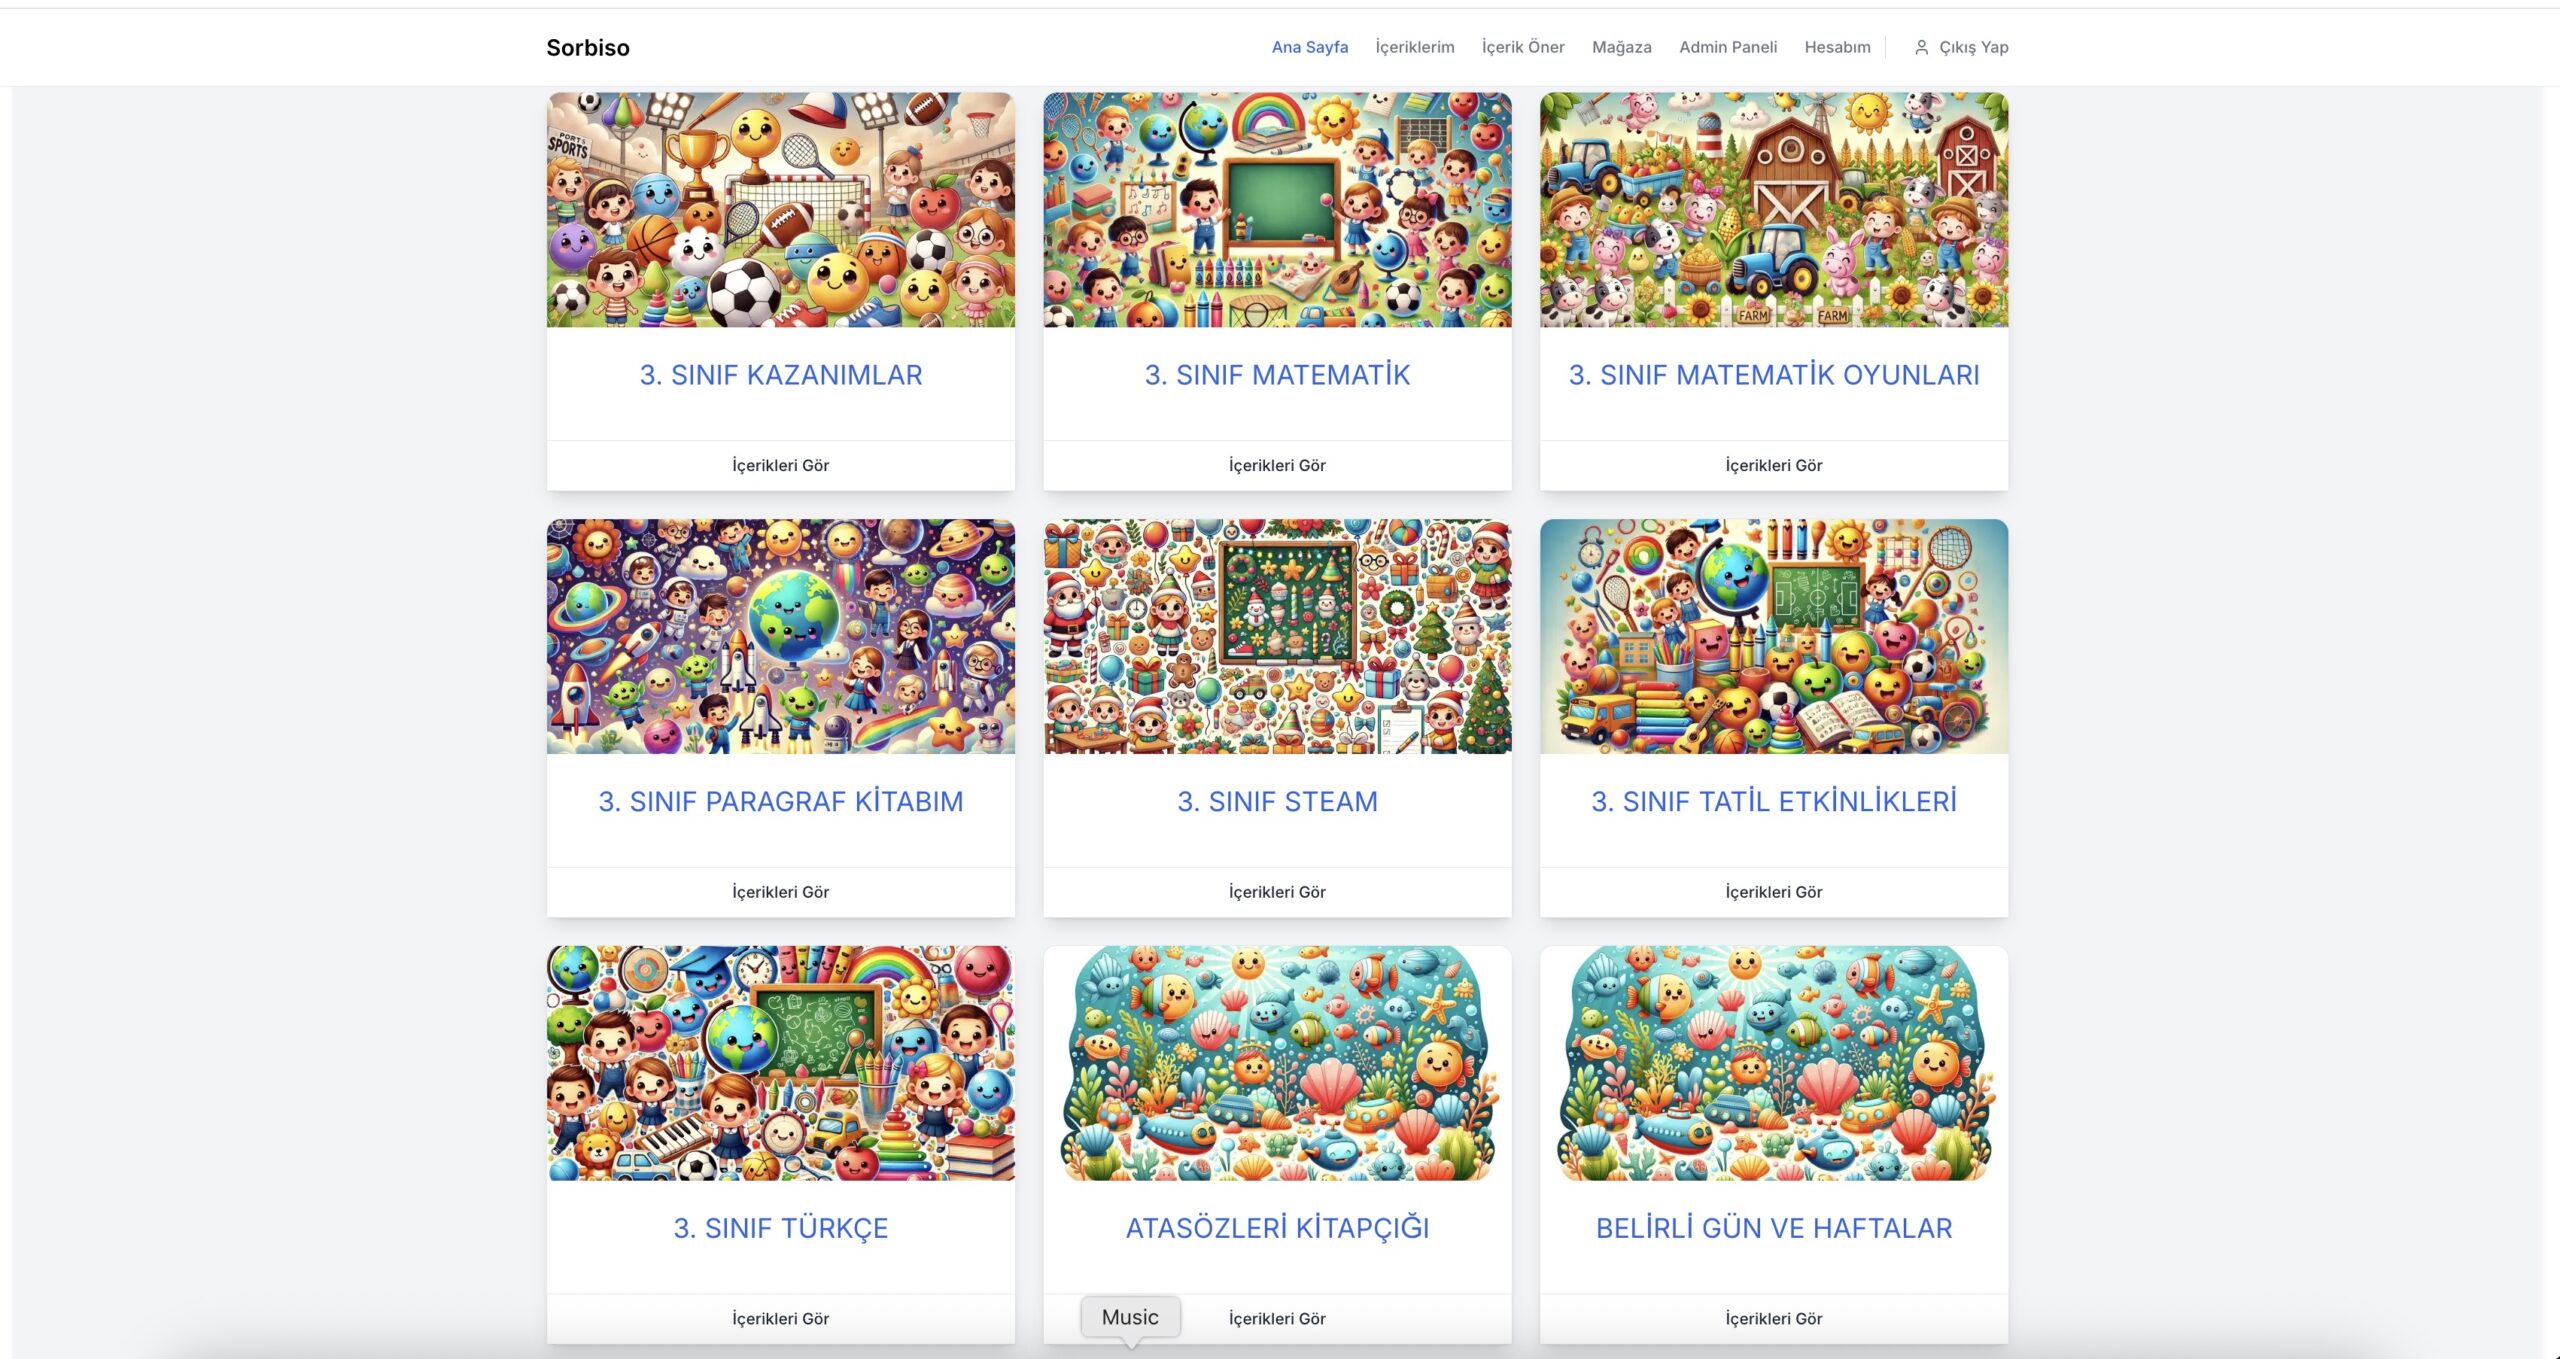Click the user icon beside Çıkış Yap

pos(1921,47)
